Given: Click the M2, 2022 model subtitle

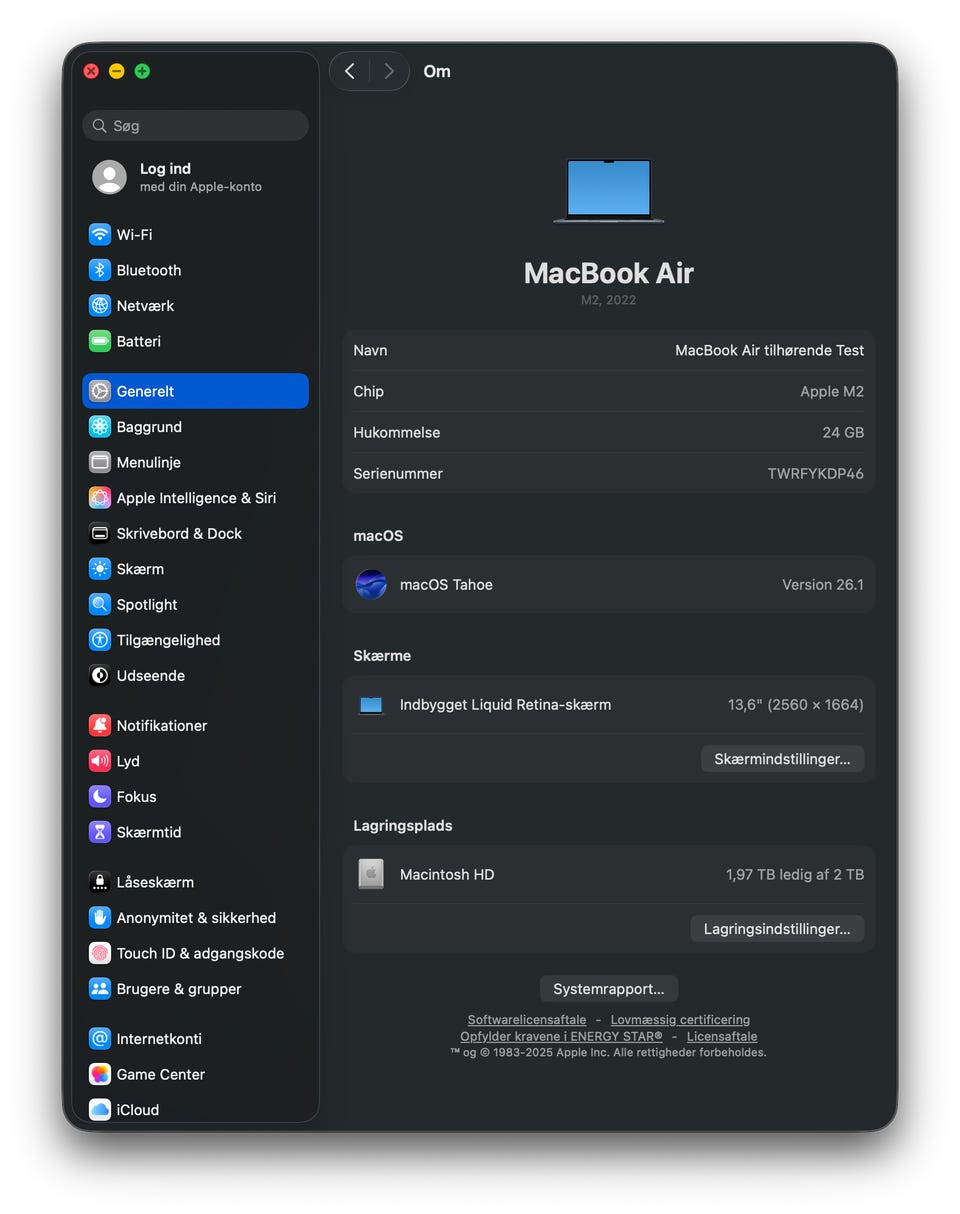Looking at the screenshot, I should coord(608,300).
